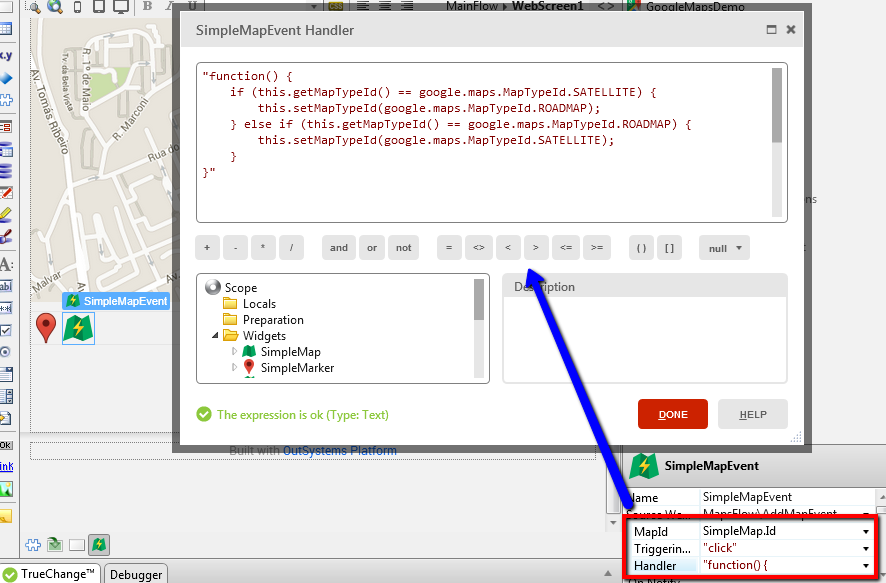
Task: Expand the SimpleMap tree node
Action: (x=235, y=352)
